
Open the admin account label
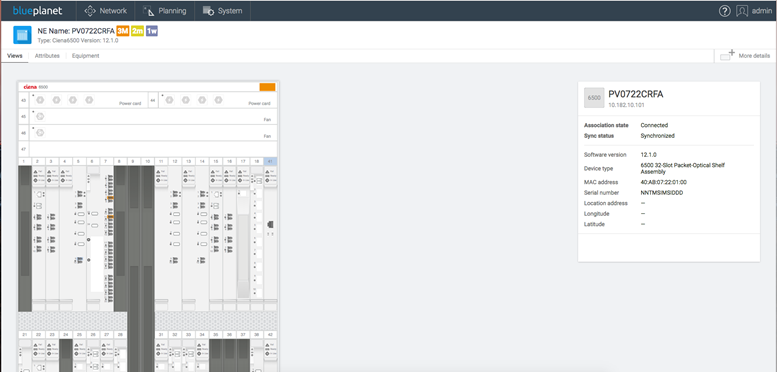[762, 11]
